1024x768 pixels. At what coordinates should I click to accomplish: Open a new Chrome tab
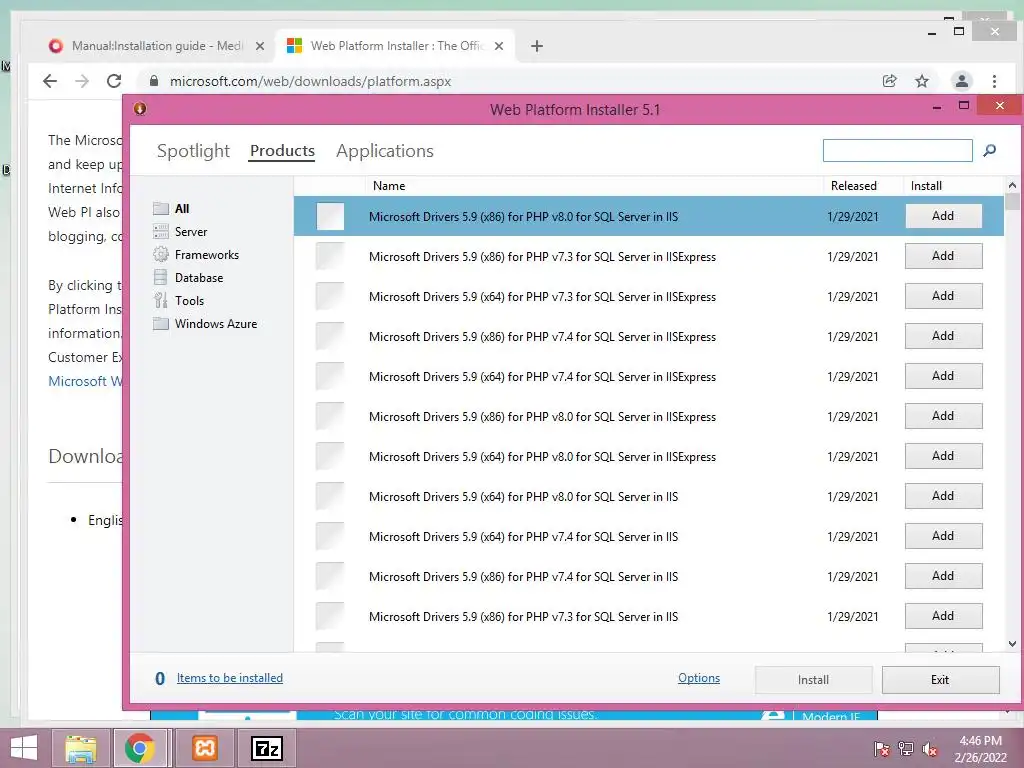pyautogui.click(x=537, y=46)
